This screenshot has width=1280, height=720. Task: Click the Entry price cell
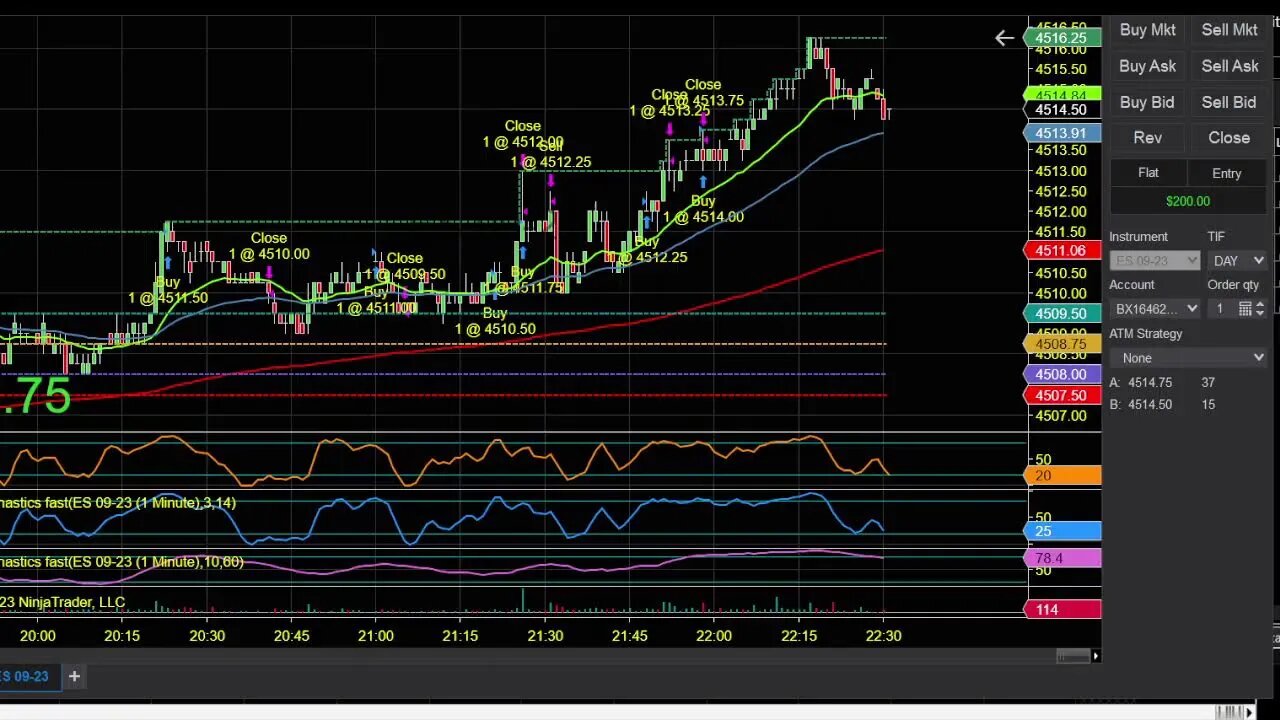pos(1227,173)
